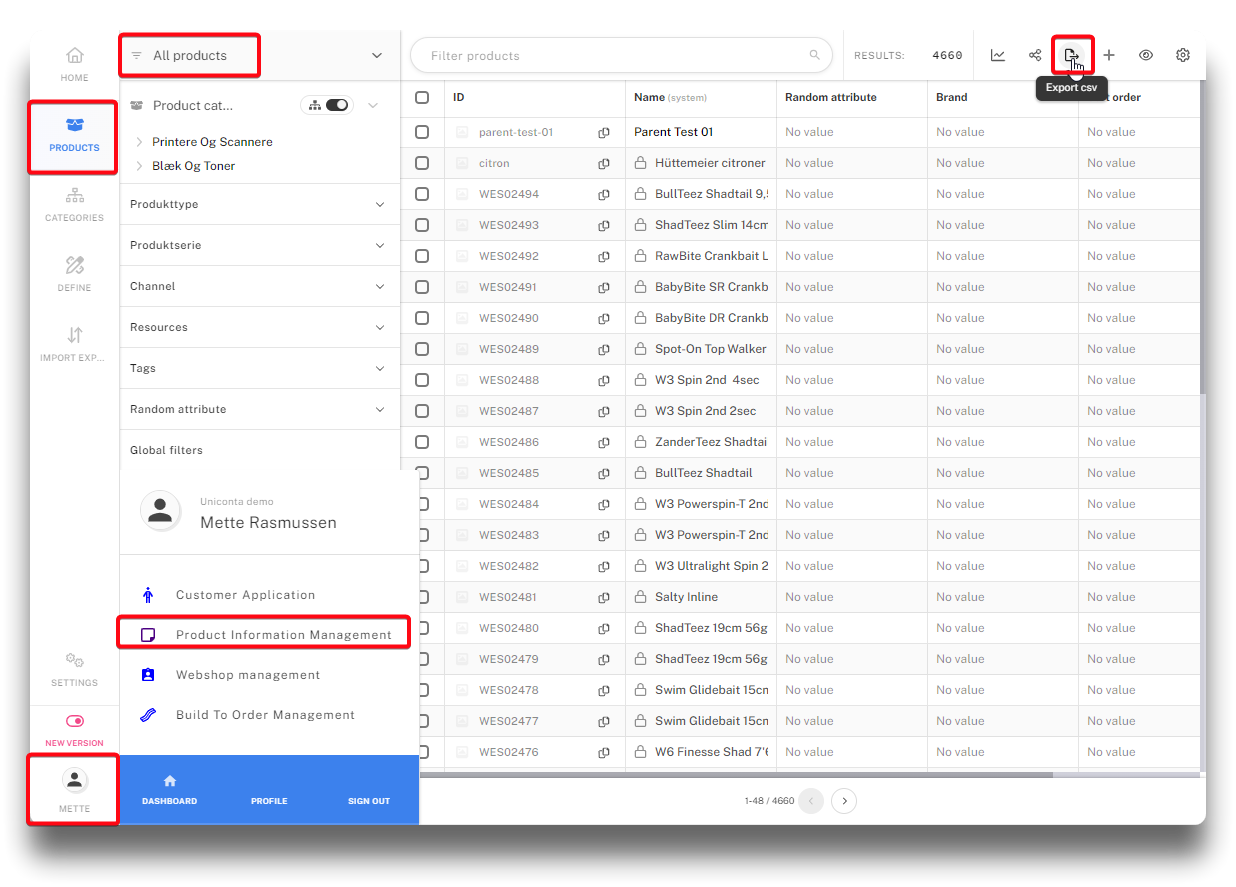Go to next page of results
This screenshot has height=887, width=1236.
[844, 801]
